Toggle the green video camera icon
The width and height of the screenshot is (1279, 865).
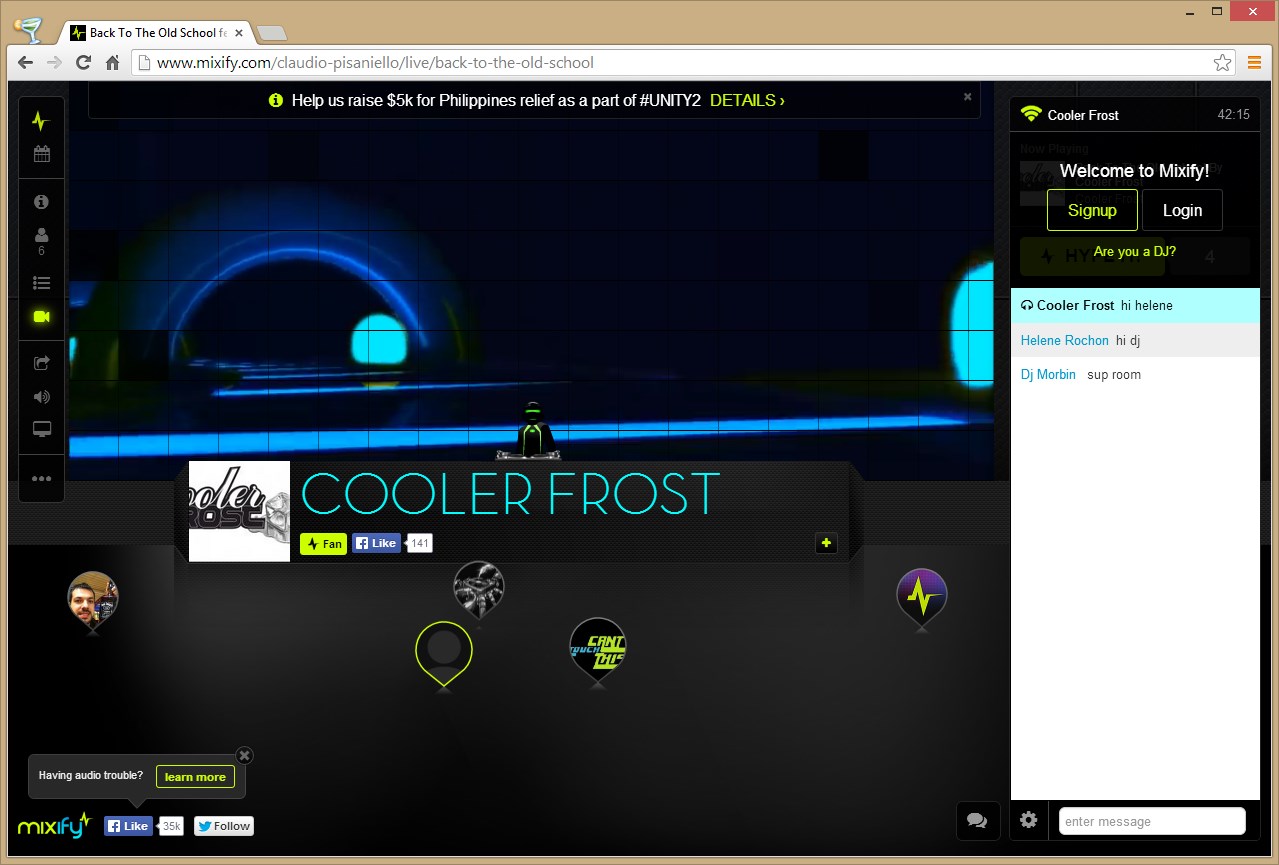pos(41,316)
